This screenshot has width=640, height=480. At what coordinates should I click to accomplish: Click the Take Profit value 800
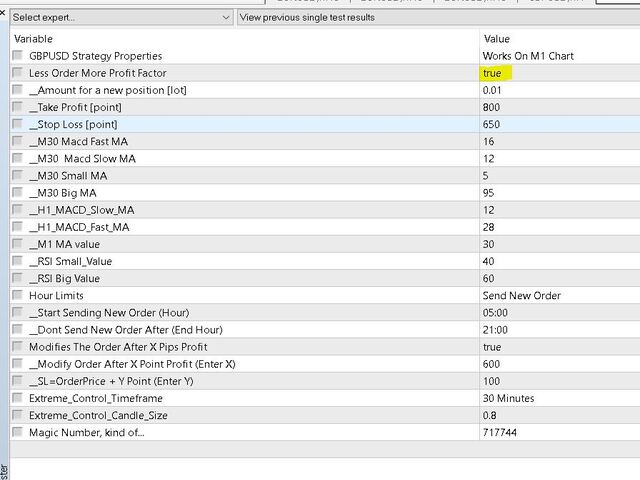491,107
